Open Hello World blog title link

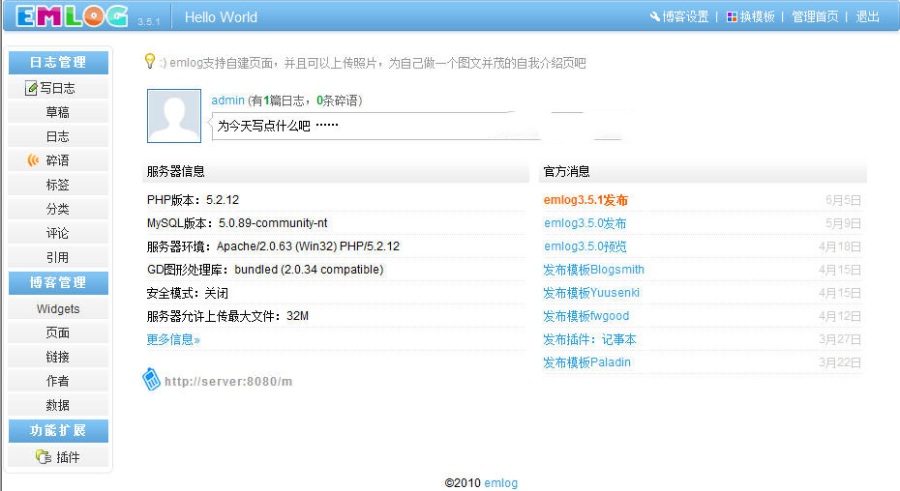[221, 17]
